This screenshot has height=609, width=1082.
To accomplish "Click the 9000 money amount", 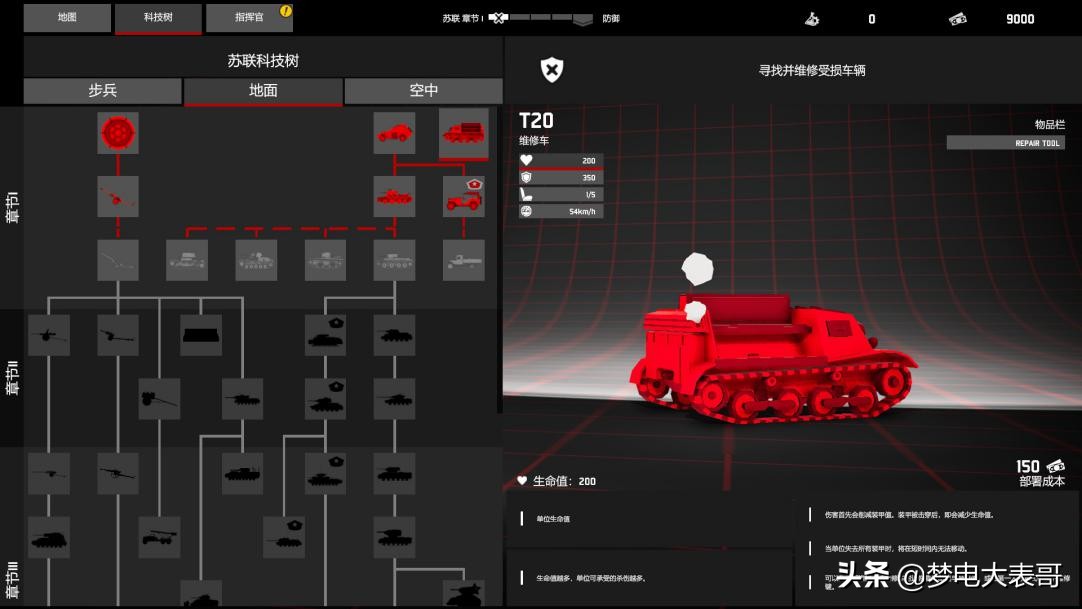I will [x=1020, y=19].
